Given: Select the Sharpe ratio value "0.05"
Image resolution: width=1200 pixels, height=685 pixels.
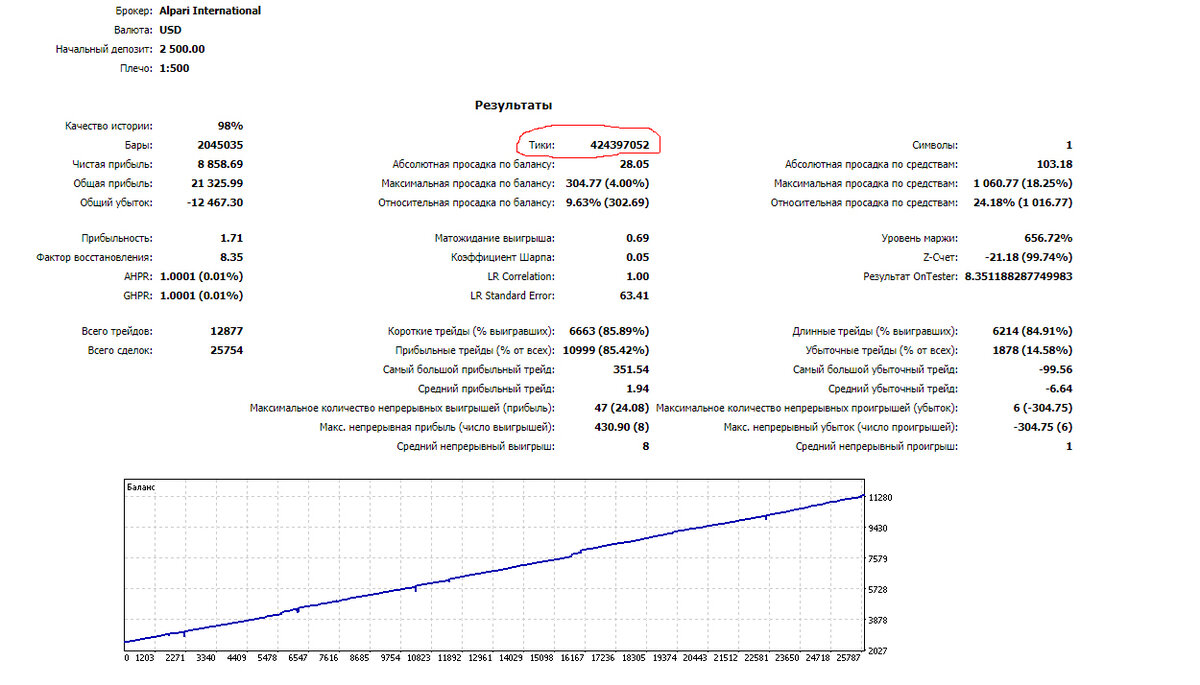Looking at the screenshot, I should coord(638,257).
